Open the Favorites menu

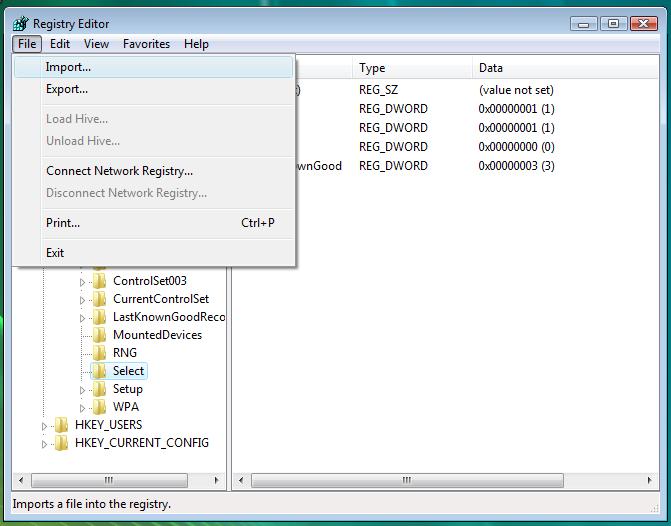point(146,44)
